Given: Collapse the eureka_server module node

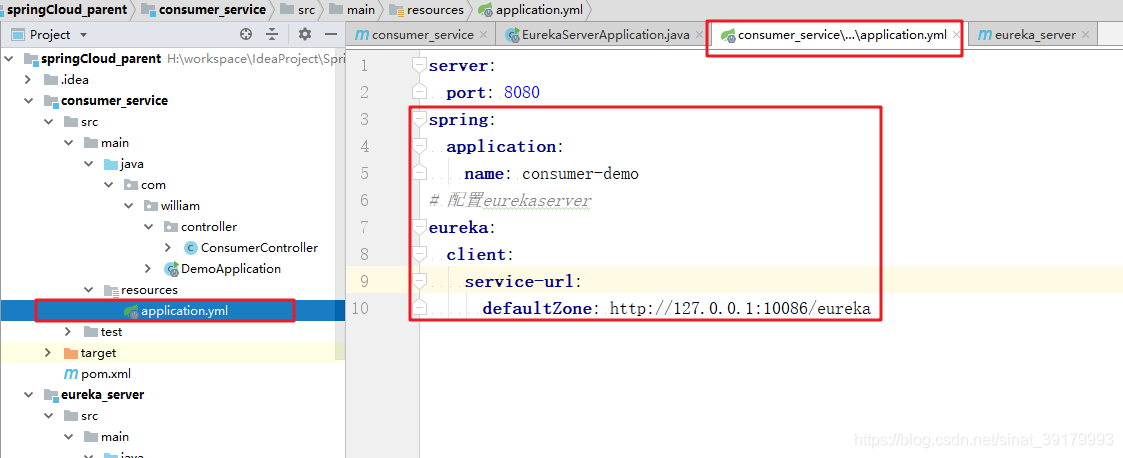Looking at the screenshot, I should pyautogui.click(x=28, y=395).
